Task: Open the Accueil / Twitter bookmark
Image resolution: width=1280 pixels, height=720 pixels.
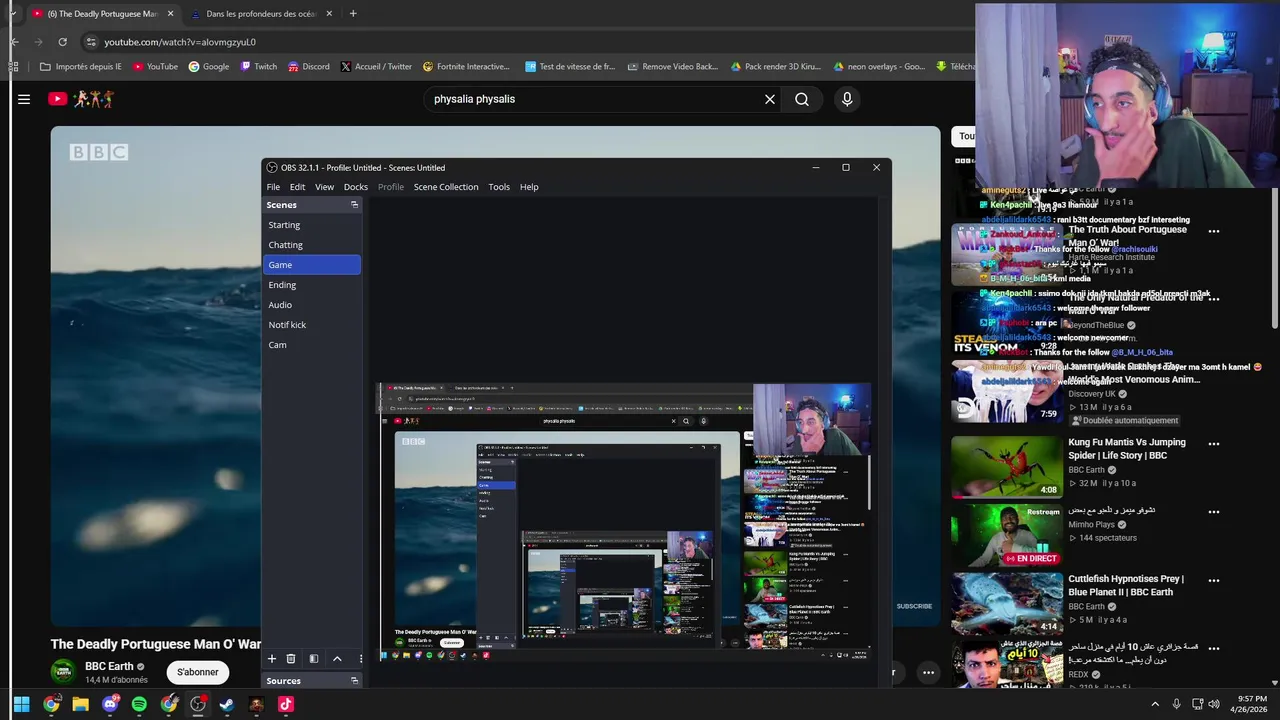Action: click(376, 67)
